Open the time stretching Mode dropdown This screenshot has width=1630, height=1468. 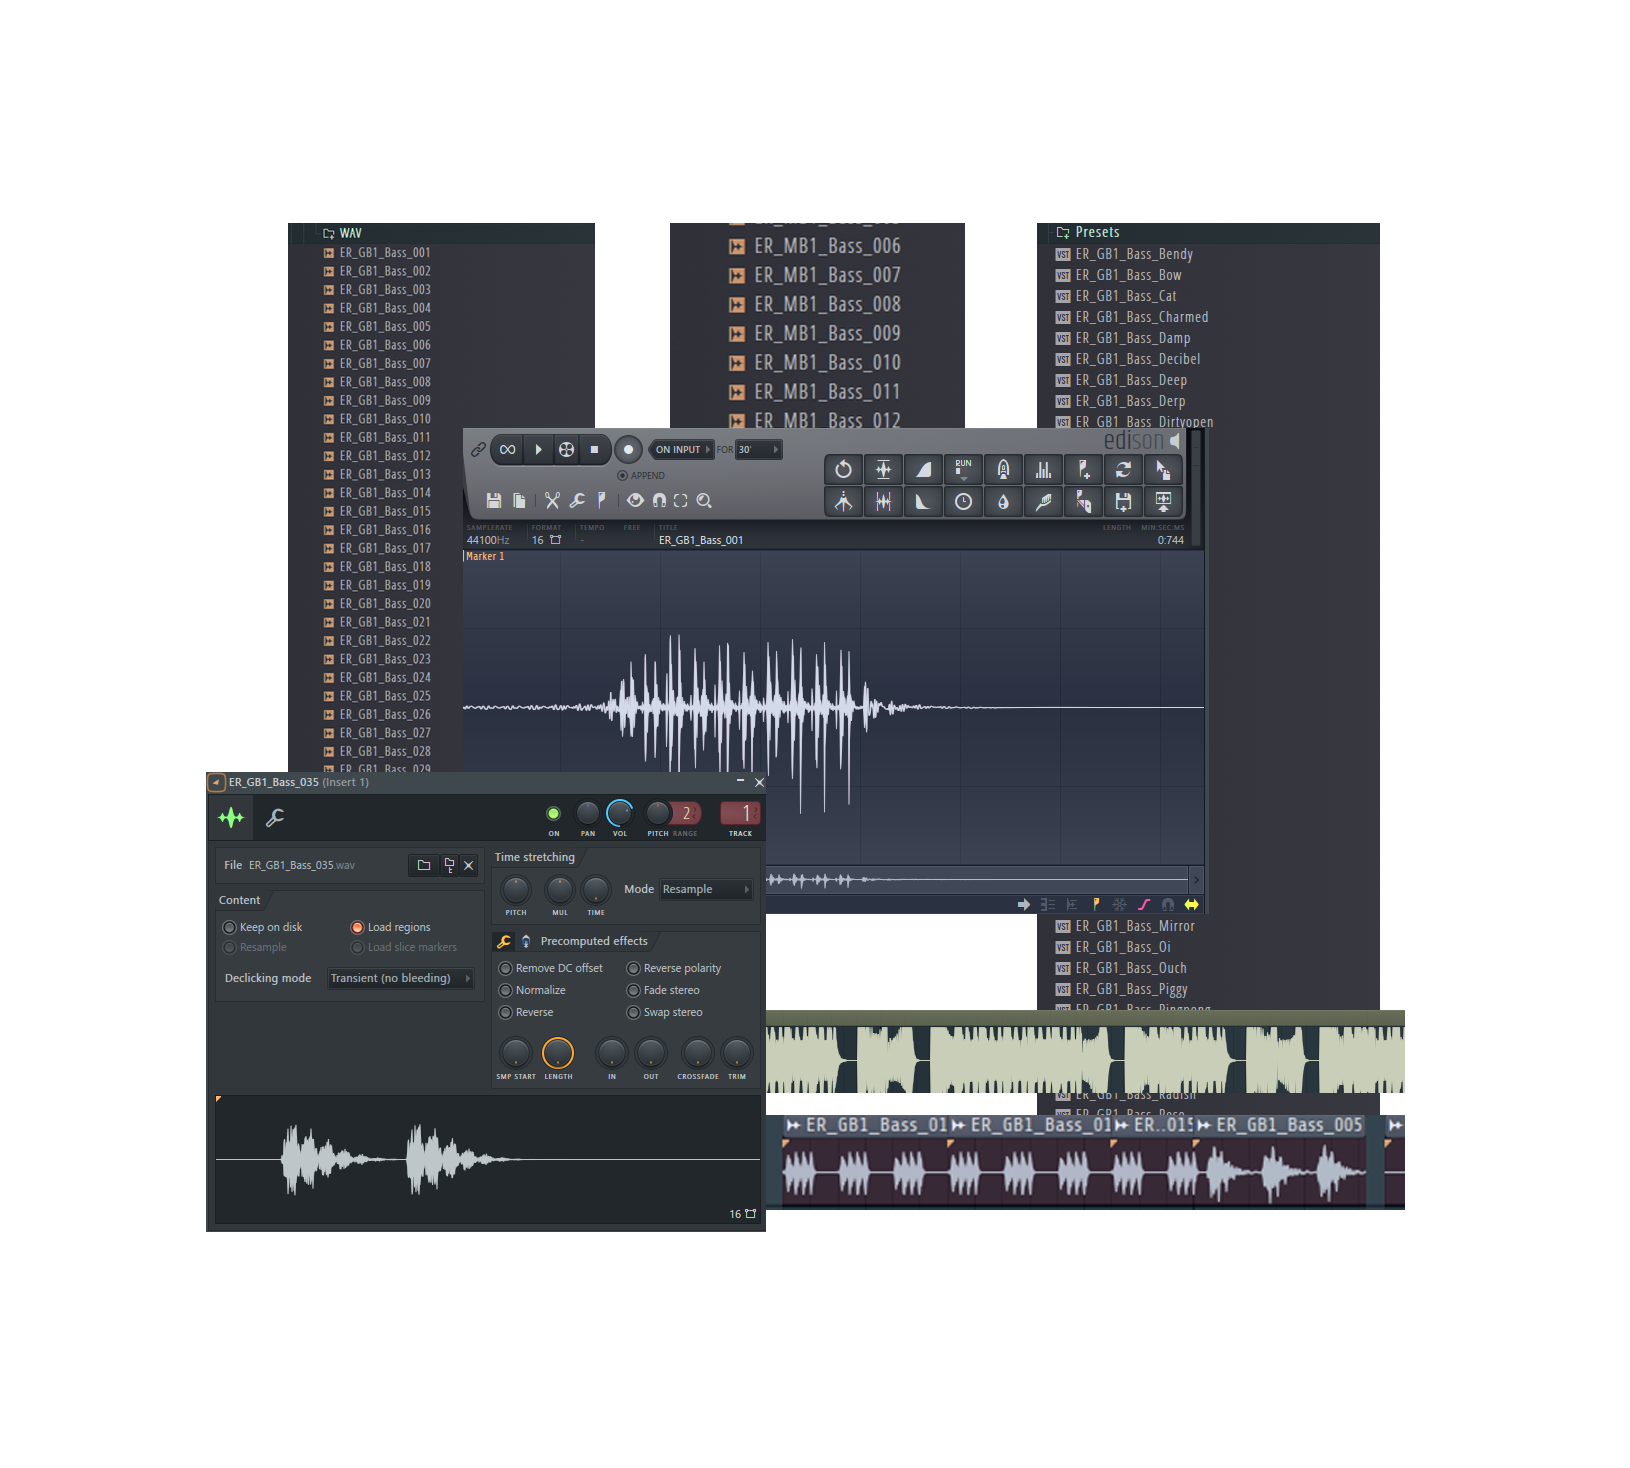pos(706,889)
